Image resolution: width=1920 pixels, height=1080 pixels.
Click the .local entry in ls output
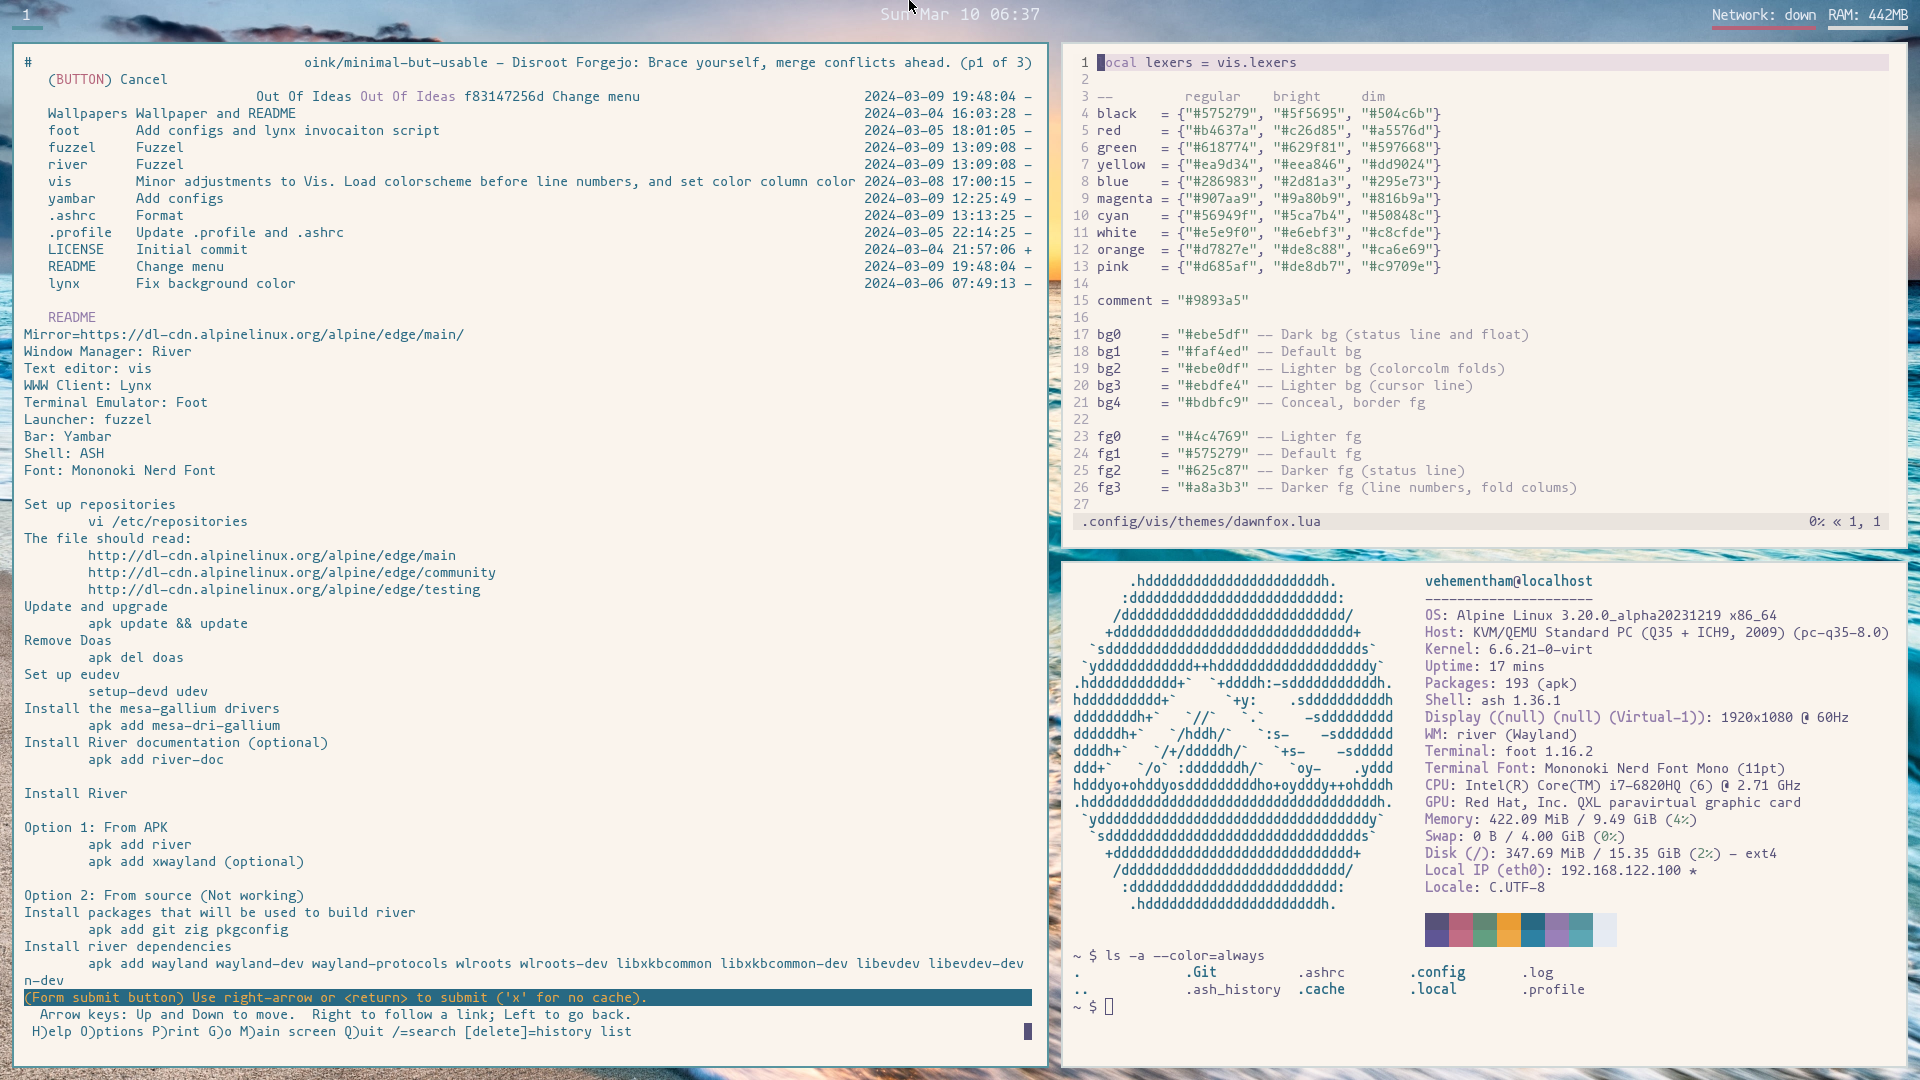[1433, 990]
